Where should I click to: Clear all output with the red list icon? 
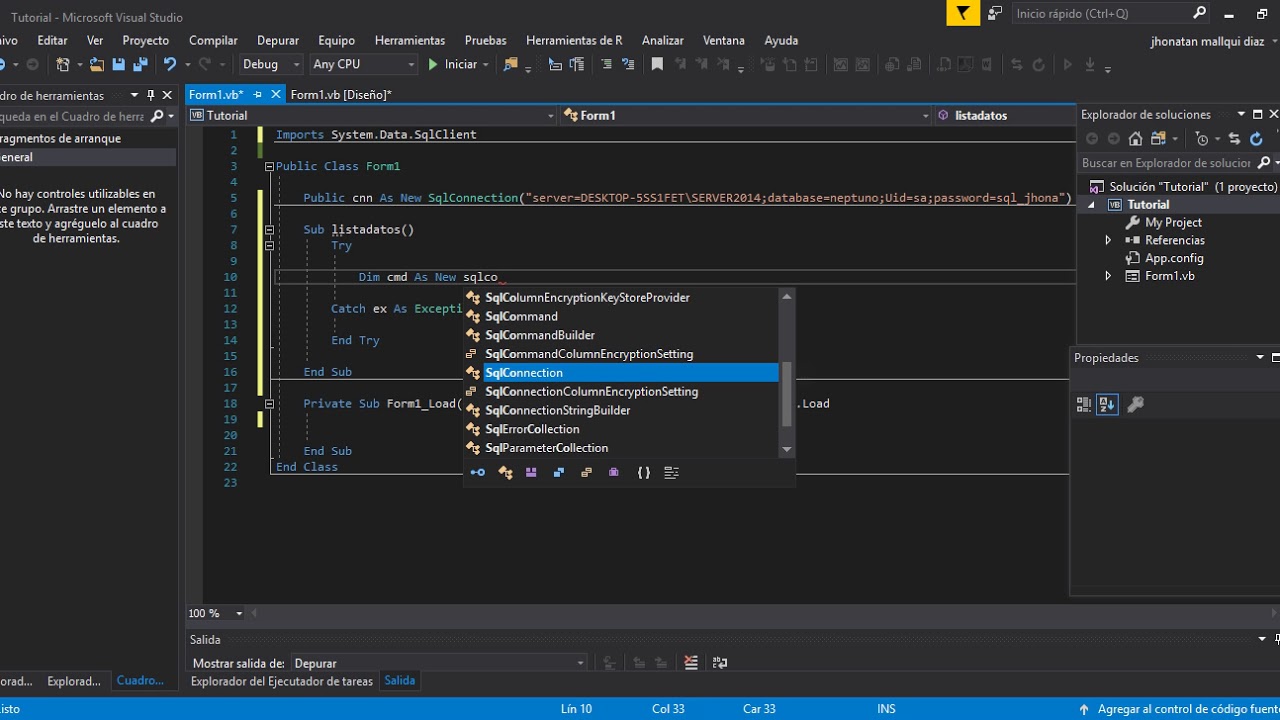click(x=691, y=662)
